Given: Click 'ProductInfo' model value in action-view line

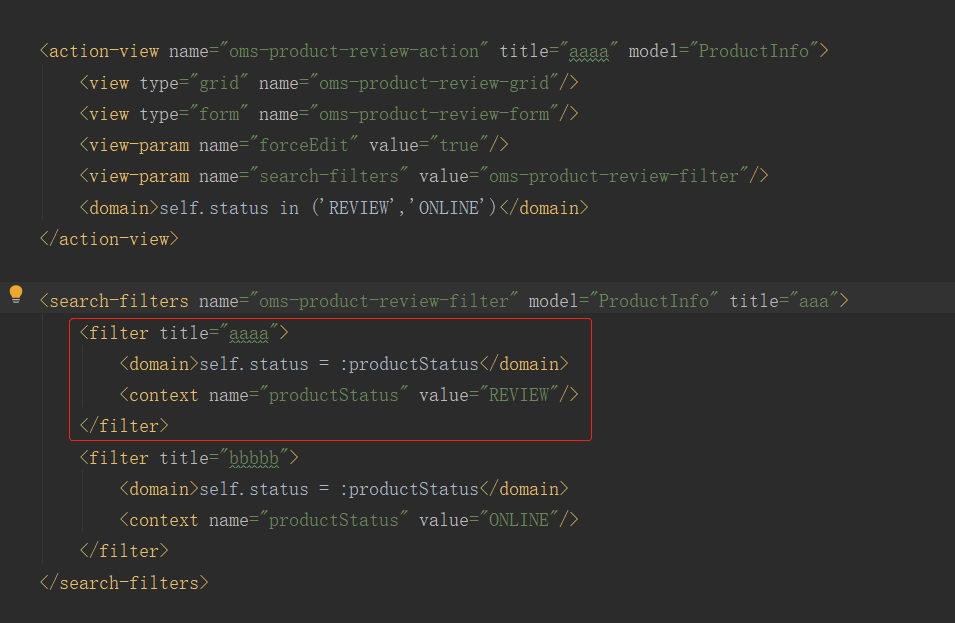Looking at the screenshot, I should click(753, 51).
